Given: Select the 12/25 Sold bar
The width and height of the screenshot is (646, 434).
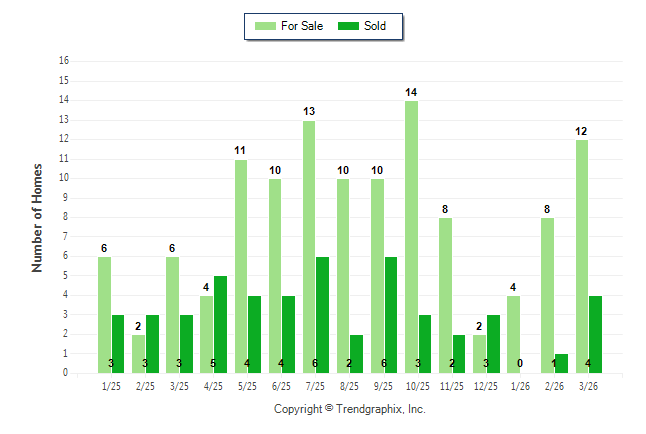Looking at the screenshot, I should click(x=493, y=344).
